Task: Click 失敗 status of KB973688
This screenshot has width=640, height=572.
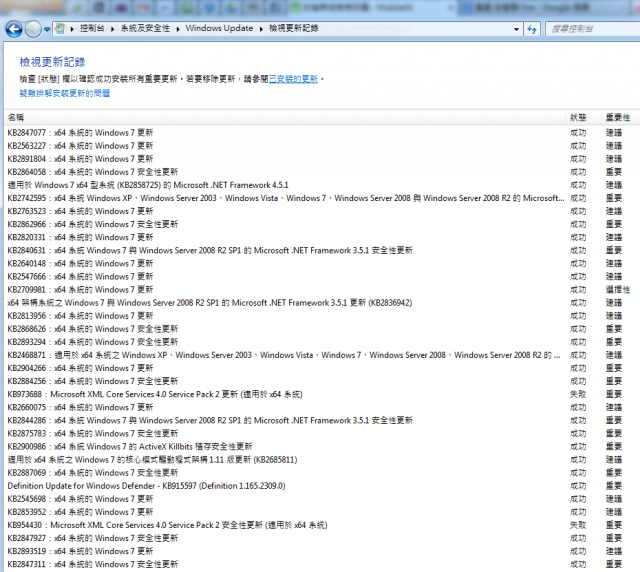Action: pyautogui.click(x=578, y=394)
